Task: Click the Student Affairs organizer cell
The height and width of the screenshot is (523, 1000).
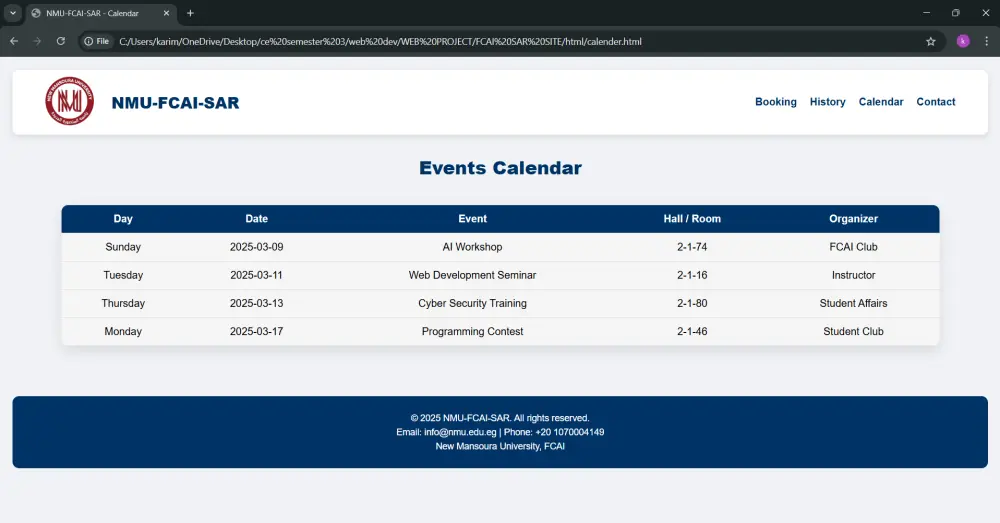Action: click(853, 303)
